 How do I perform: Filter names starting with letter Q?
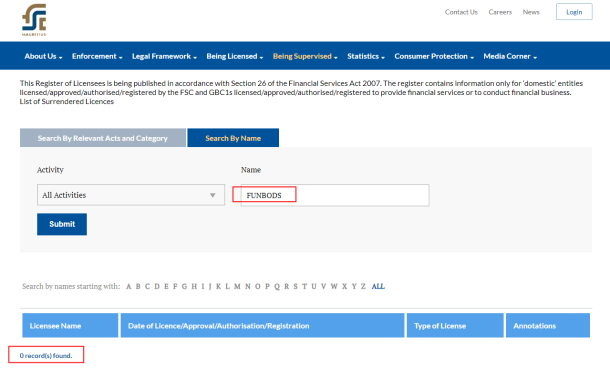click(277, 287)
